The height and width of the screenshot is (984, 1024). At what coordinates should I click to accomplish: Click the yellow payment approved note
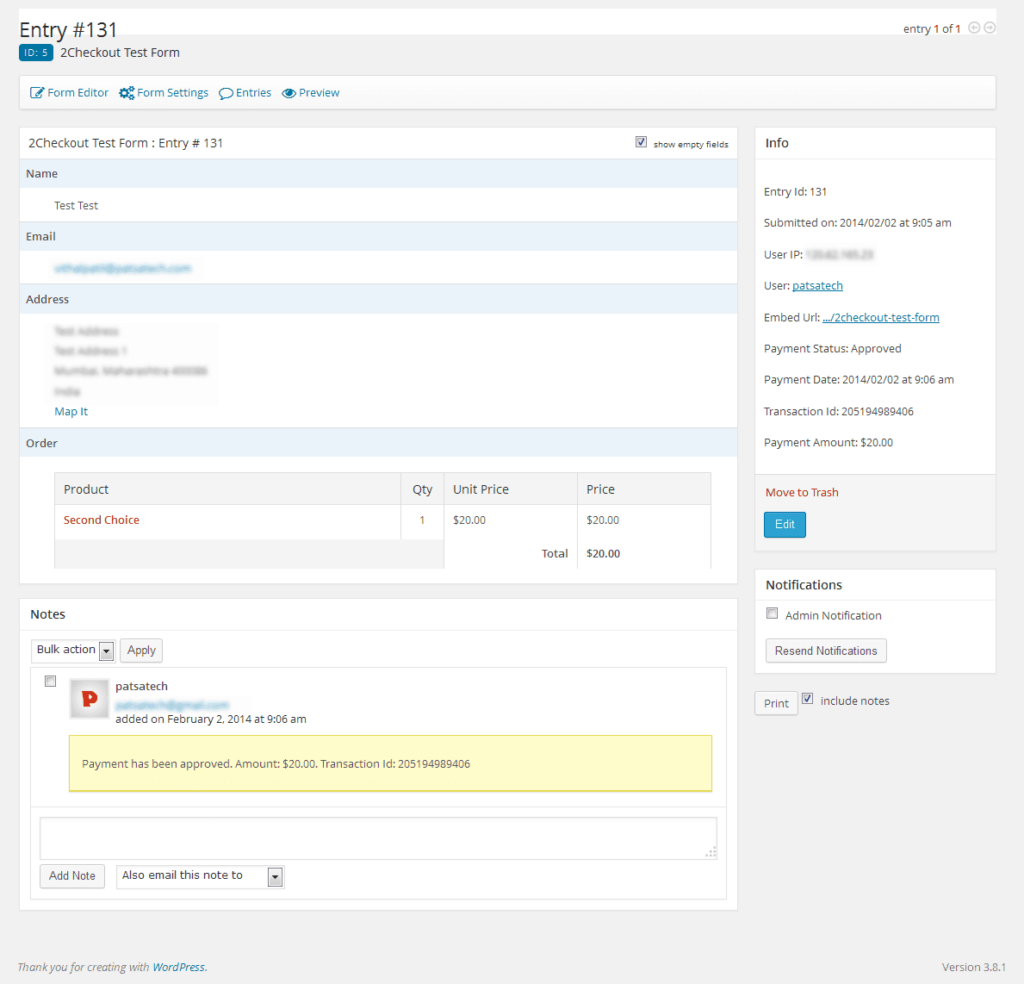(391, 763)
